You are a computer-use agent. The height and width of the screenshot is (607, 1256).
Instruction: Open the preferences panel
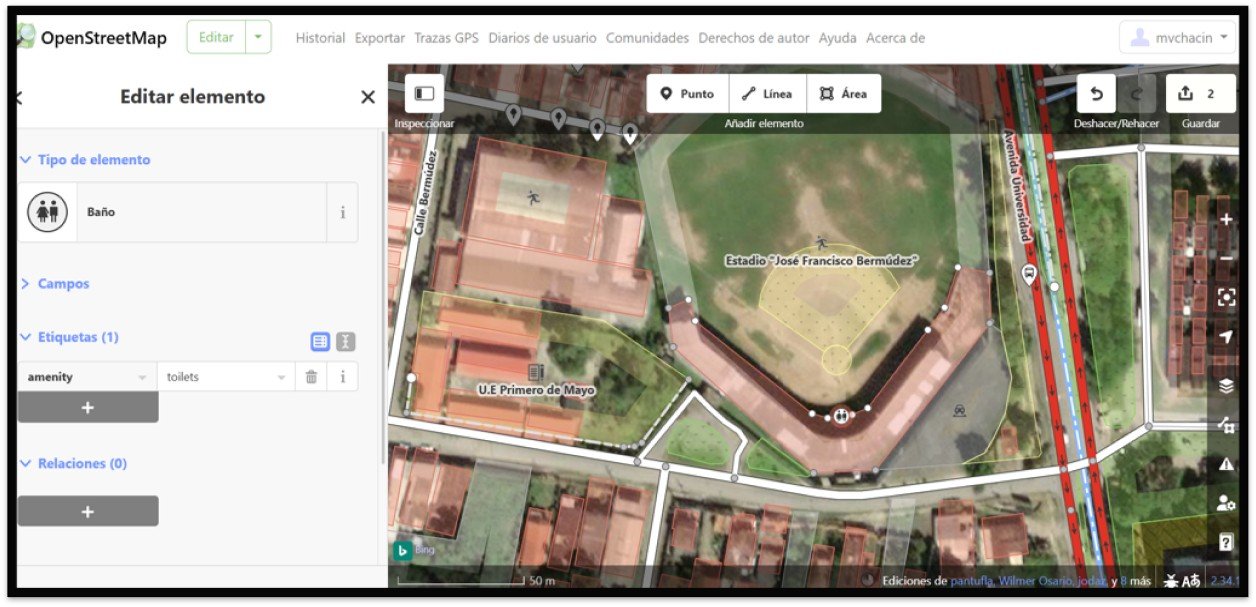click(x=1226, y=503)
